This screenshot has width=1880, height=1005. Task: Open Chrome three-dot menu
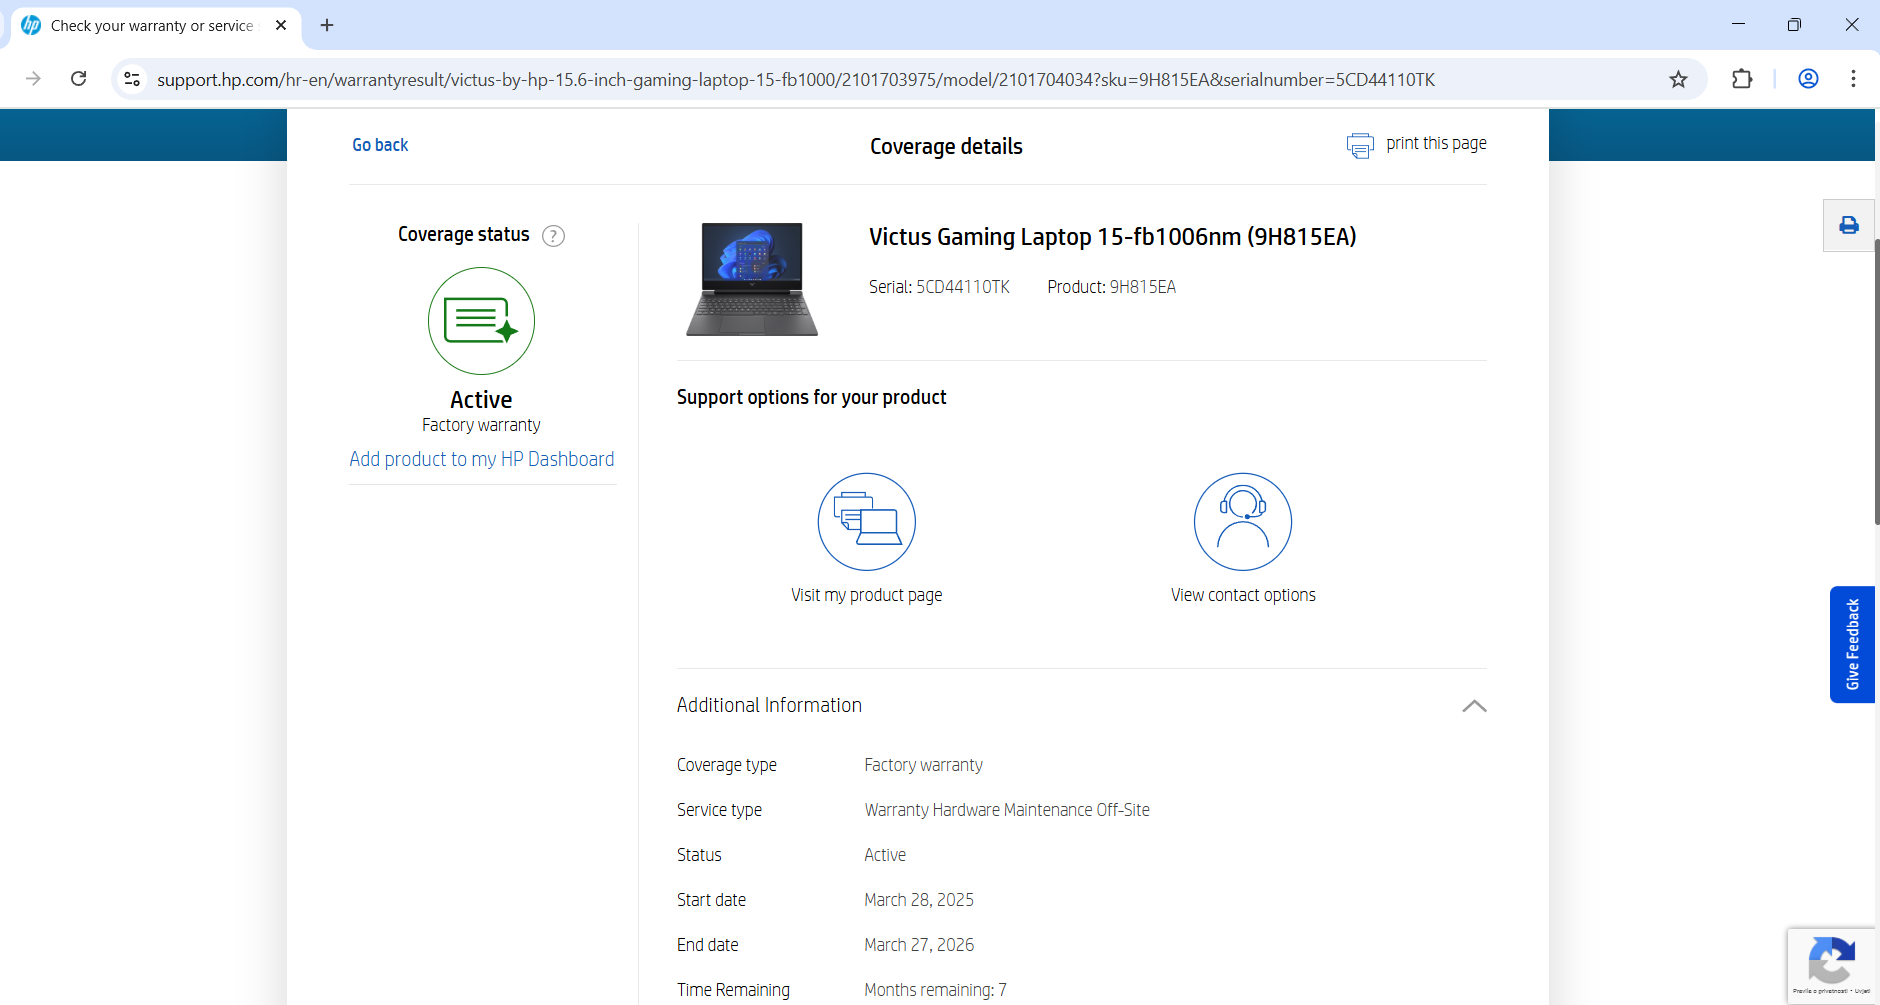(x=1853, y=79)
